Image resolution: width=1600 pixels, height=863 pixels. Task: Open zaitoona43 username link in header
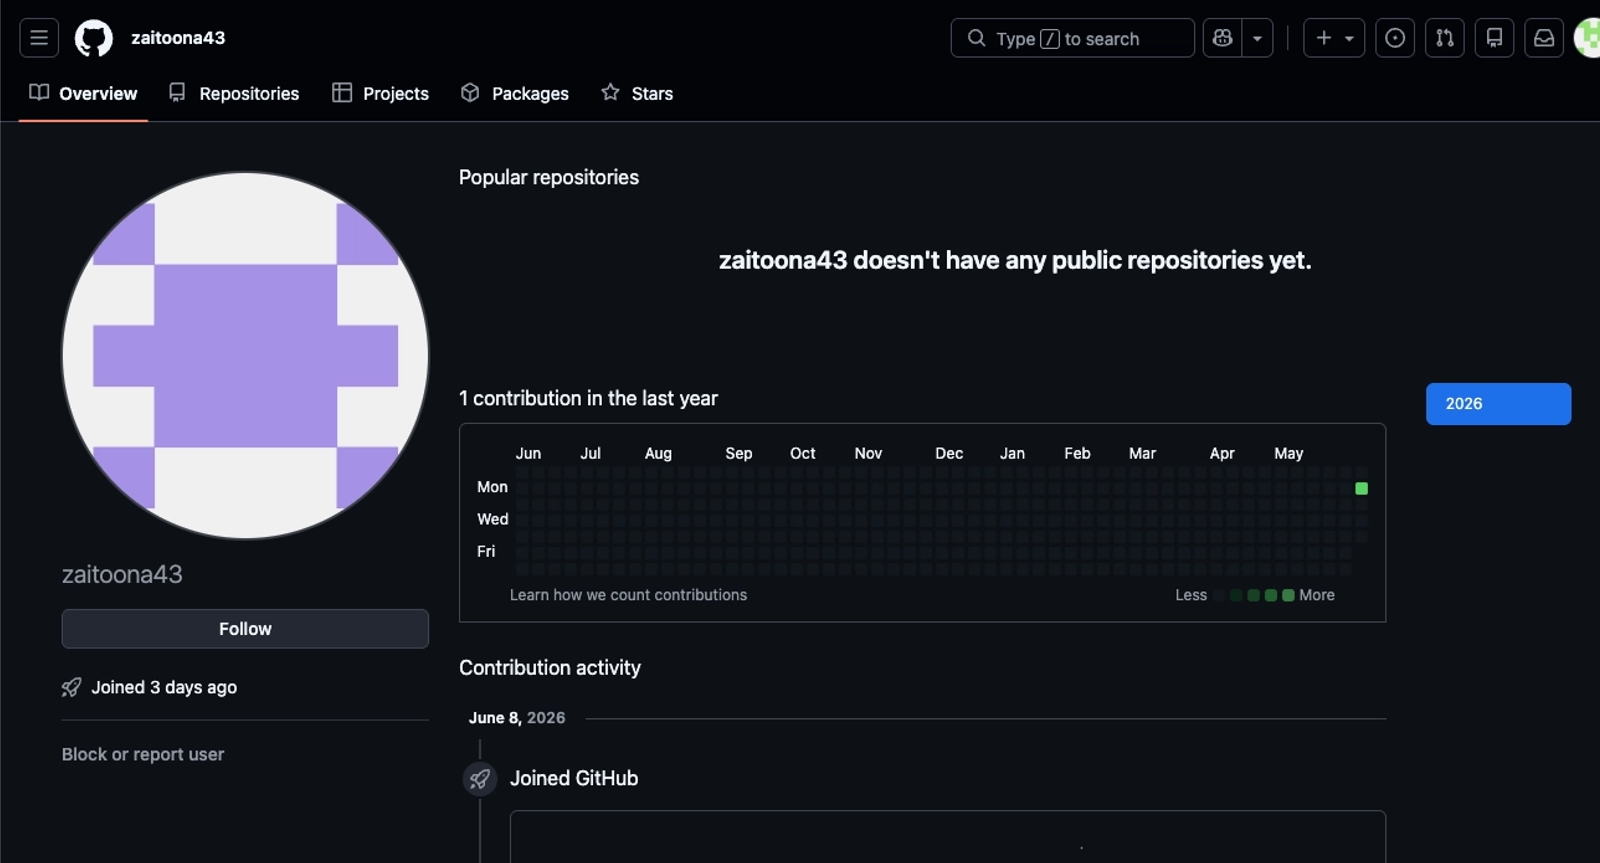(x=178, y=38)
